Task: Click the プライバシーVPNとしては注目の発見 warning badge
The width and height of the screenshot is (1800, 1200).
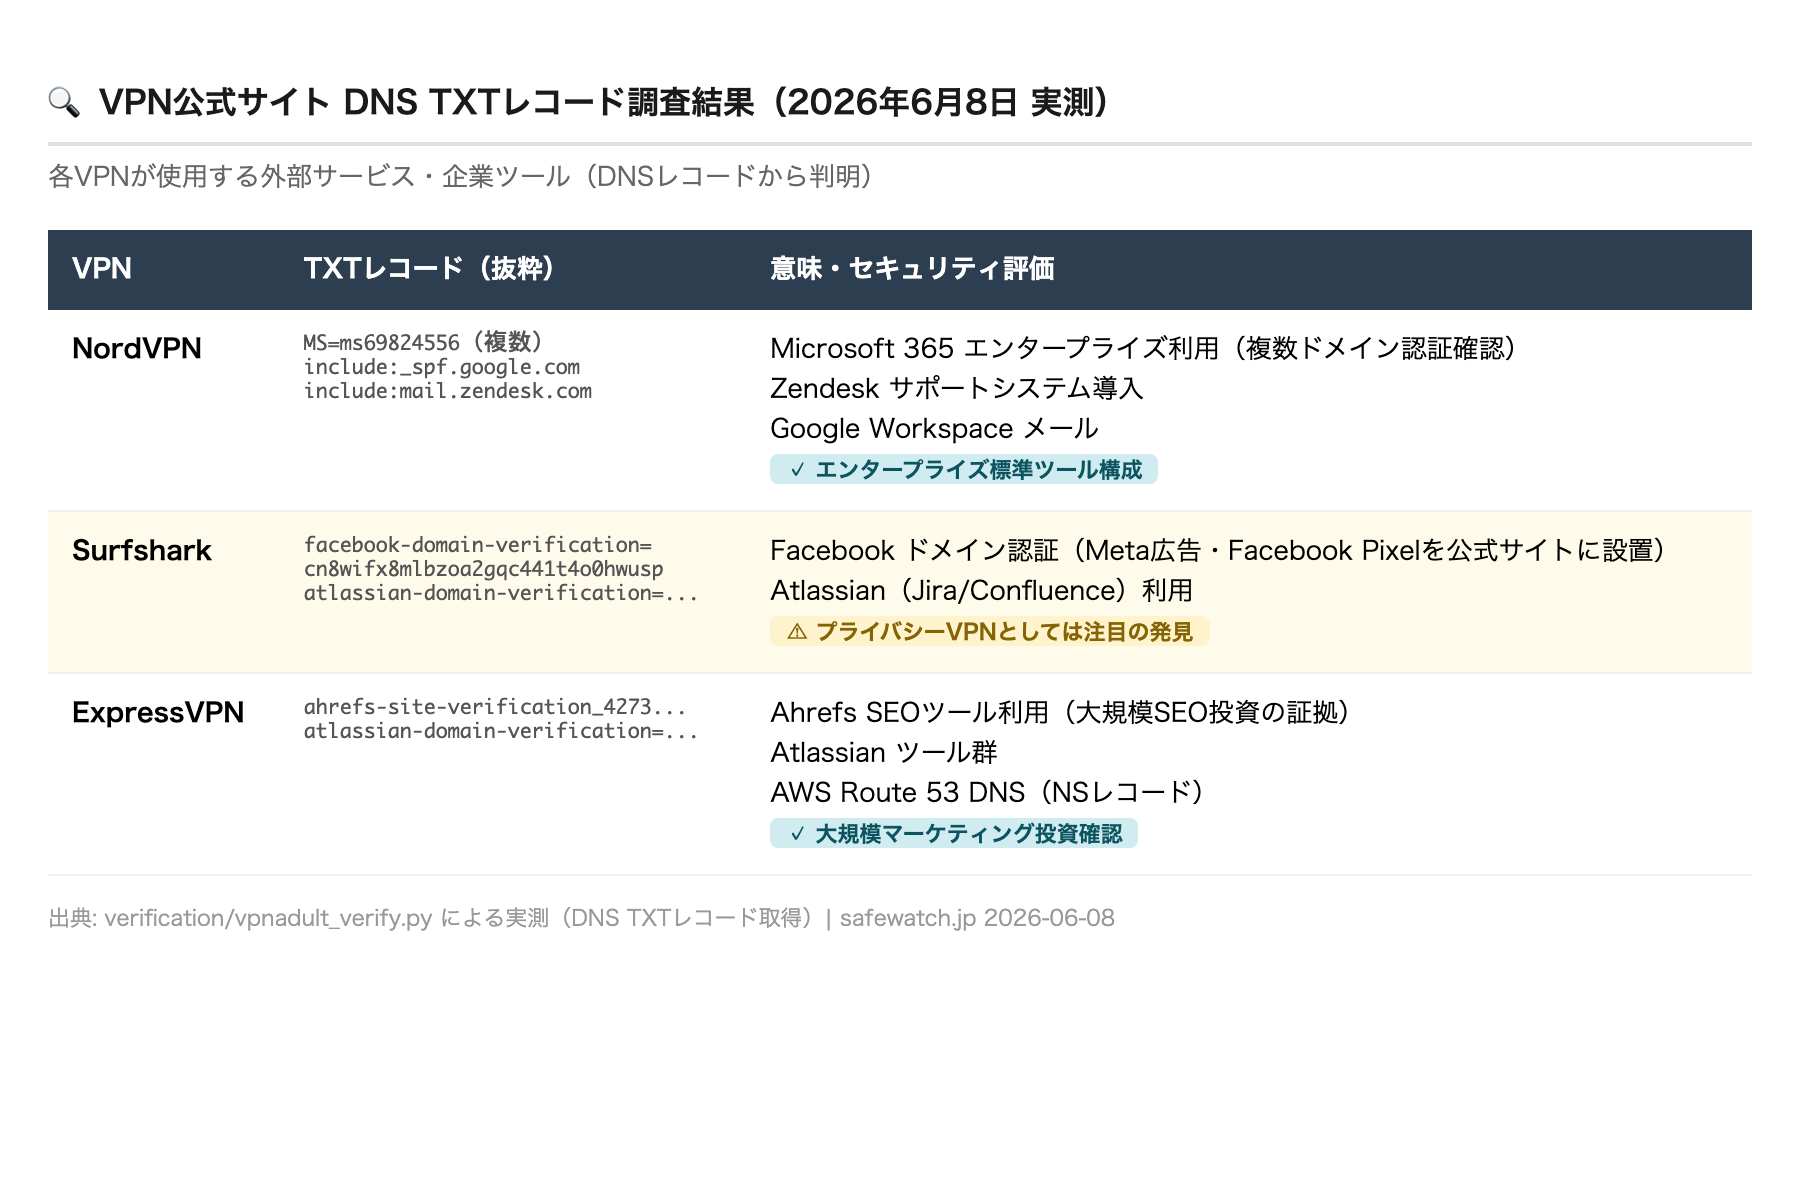Action: tap(990, 631)
